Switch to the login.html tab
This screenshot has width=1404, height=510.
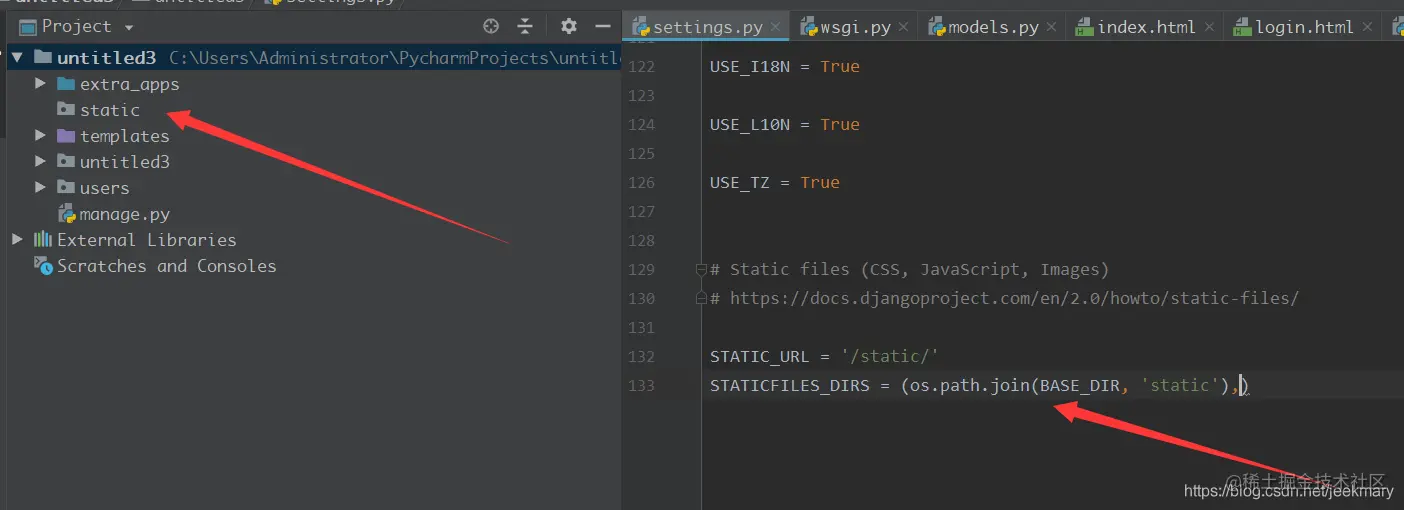click(1304, 27)
